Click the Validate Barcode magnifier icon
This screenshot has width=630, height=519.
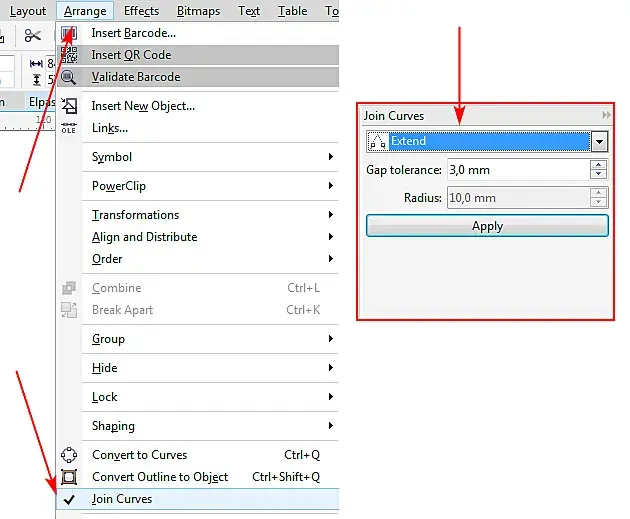click(69, 77)
